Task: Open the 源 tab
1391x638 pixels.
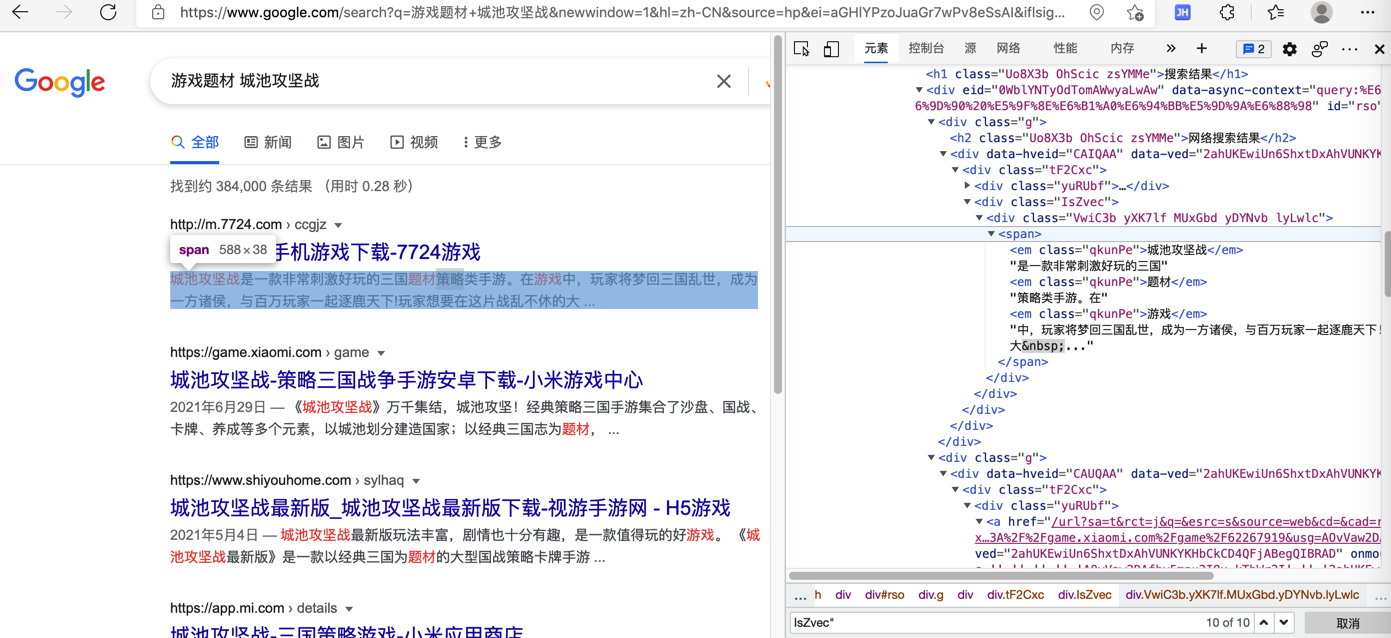Action: pyautogui.click(x=970, y=49)
